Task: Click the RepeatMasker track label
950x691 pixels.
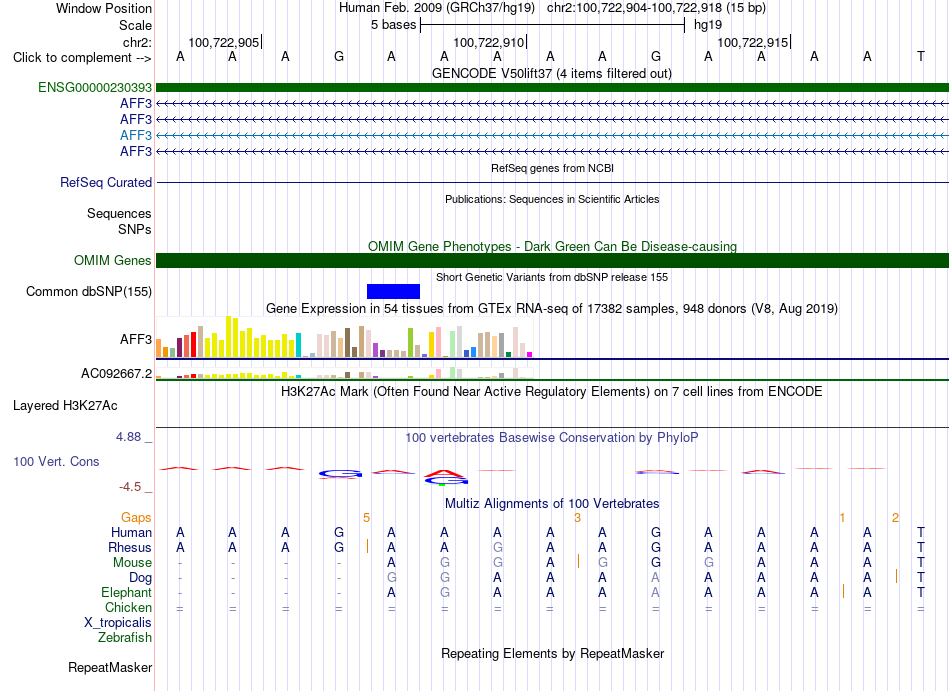Action: click(110, 667)
